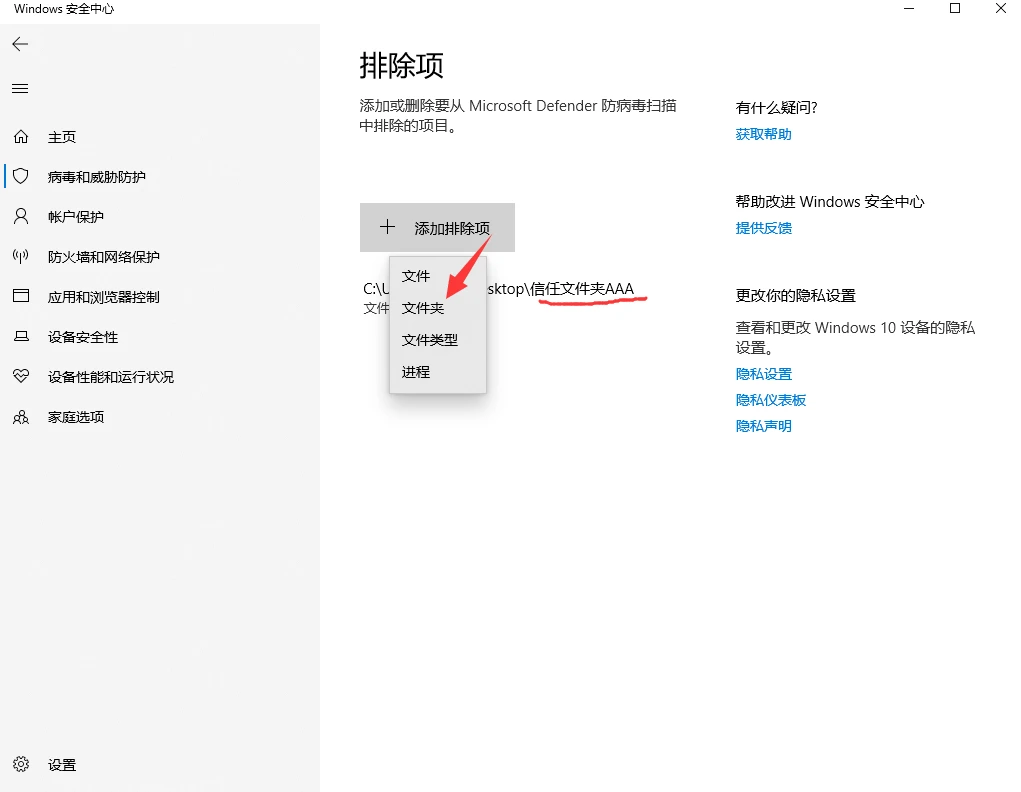The width and height of the screenshot is (1021, 792).
Task: Click the Windows 安全中心 window title
Action: pos(64,9)
